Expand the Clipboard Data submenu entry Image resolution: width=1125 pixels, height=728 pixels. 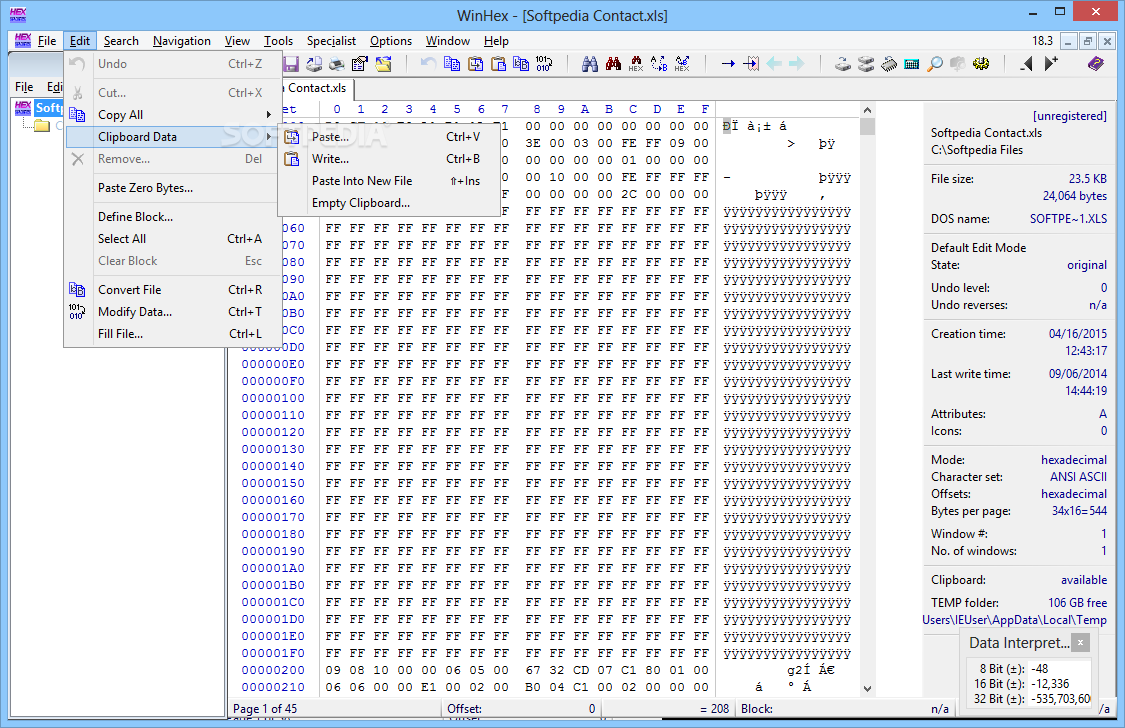(x=172, y=136)
